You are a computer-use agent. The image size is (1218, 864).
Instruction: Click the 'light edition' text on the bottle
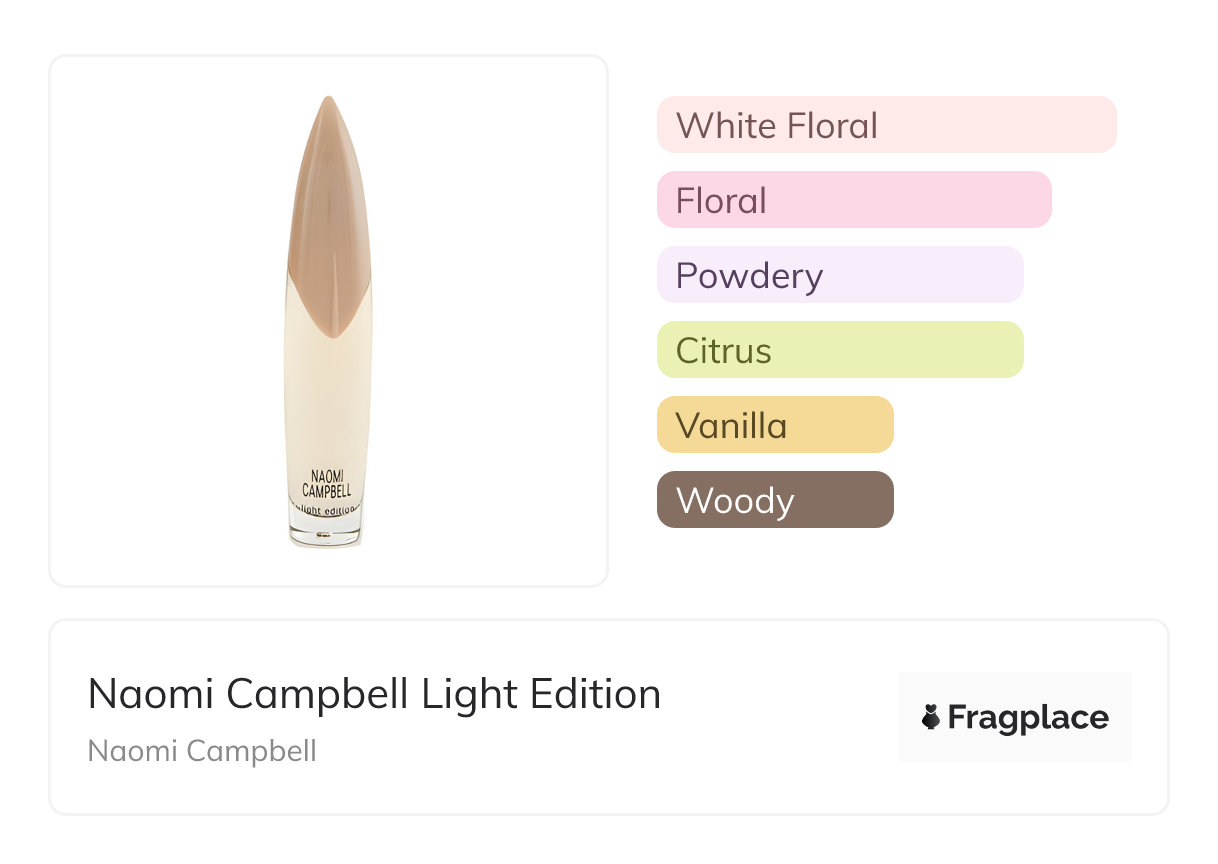click(x=328, y=509)
